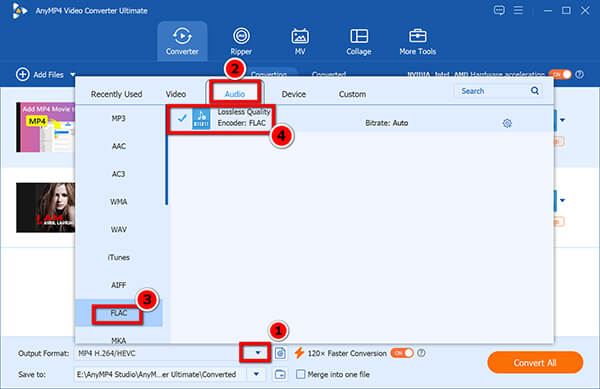Select AC3 in format list
The image size is (600, 389).
click(x=119, y=174)
